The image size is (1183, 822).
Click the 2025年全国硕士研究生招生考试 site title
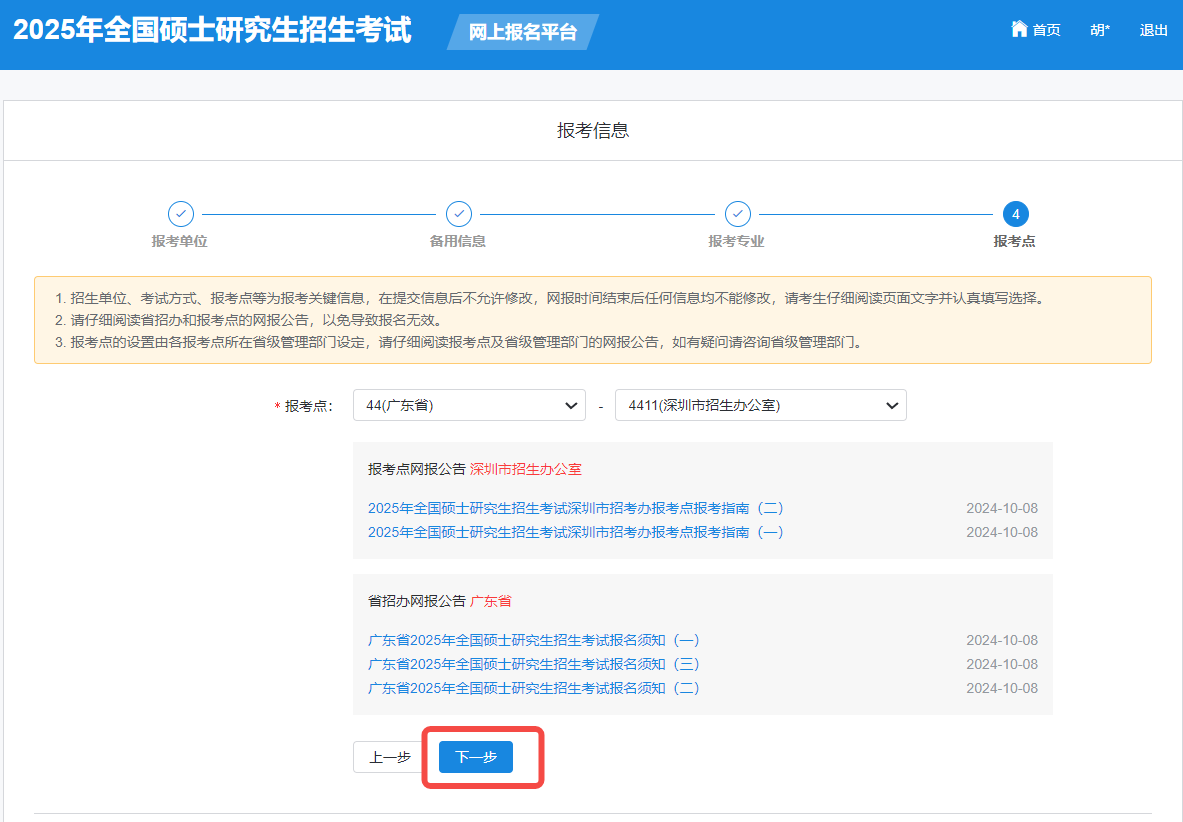coord(212,30)
